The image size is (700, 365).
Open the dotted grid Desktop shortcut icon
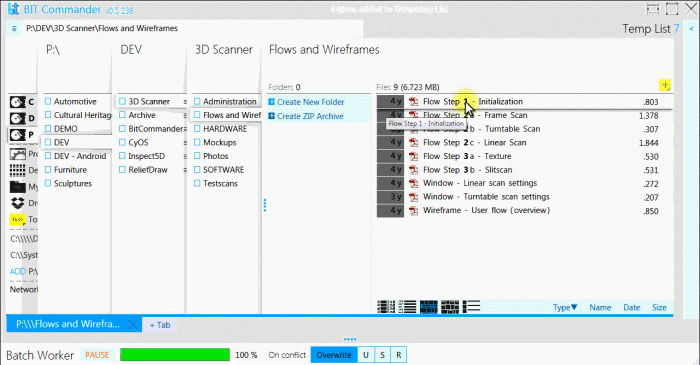18,170
